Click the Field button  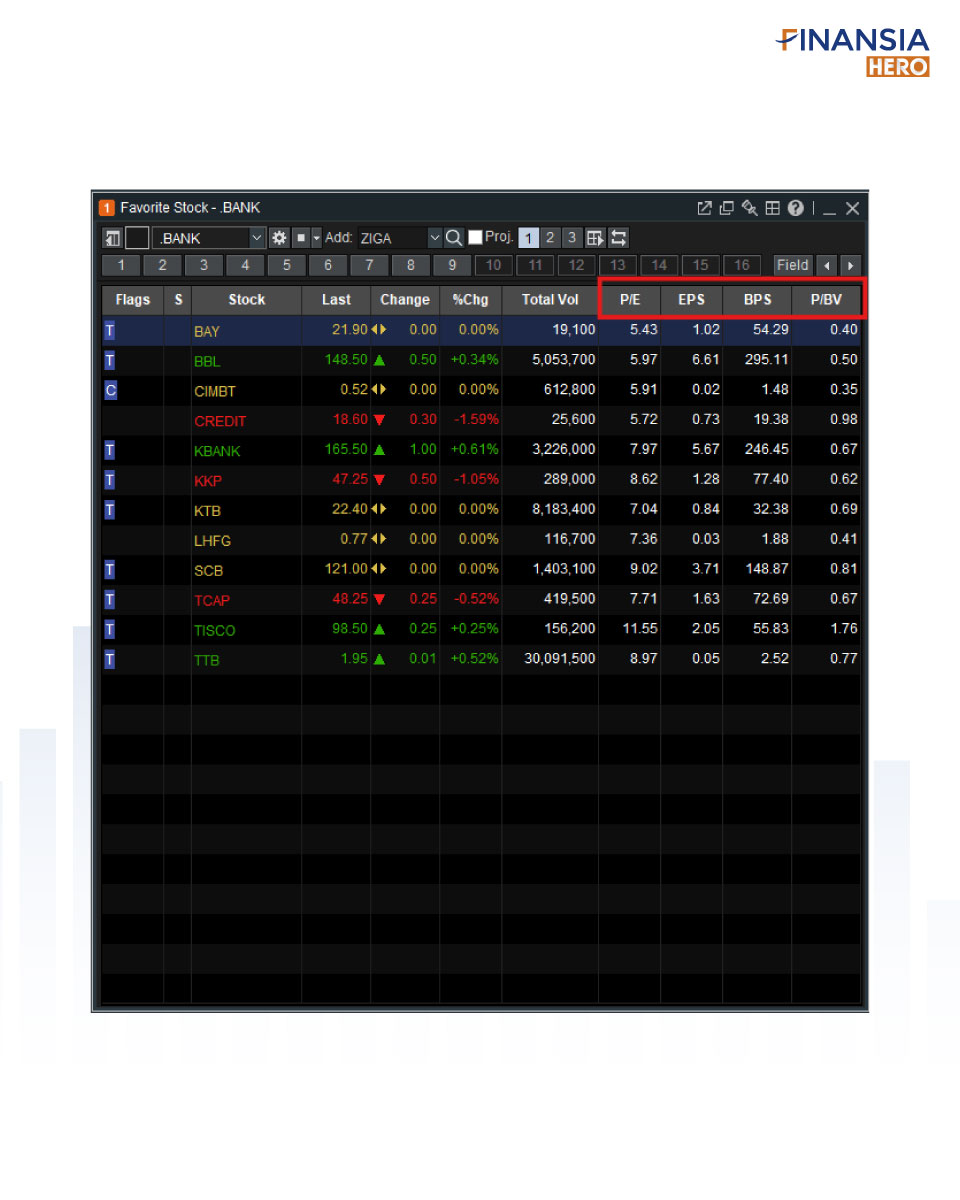(793, 265)
